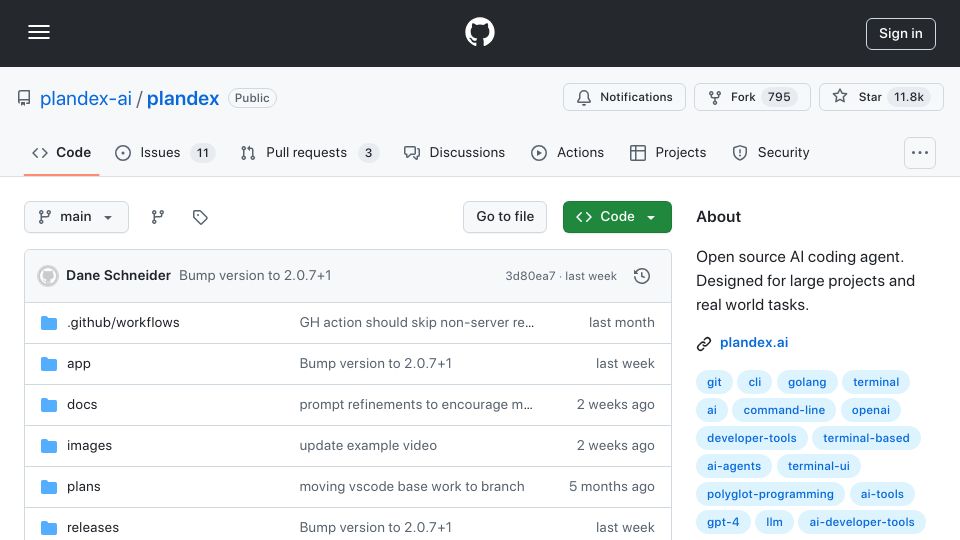Open the hamburger navigation menu
Screen dimensions: 960x540
tap(39, 32)
